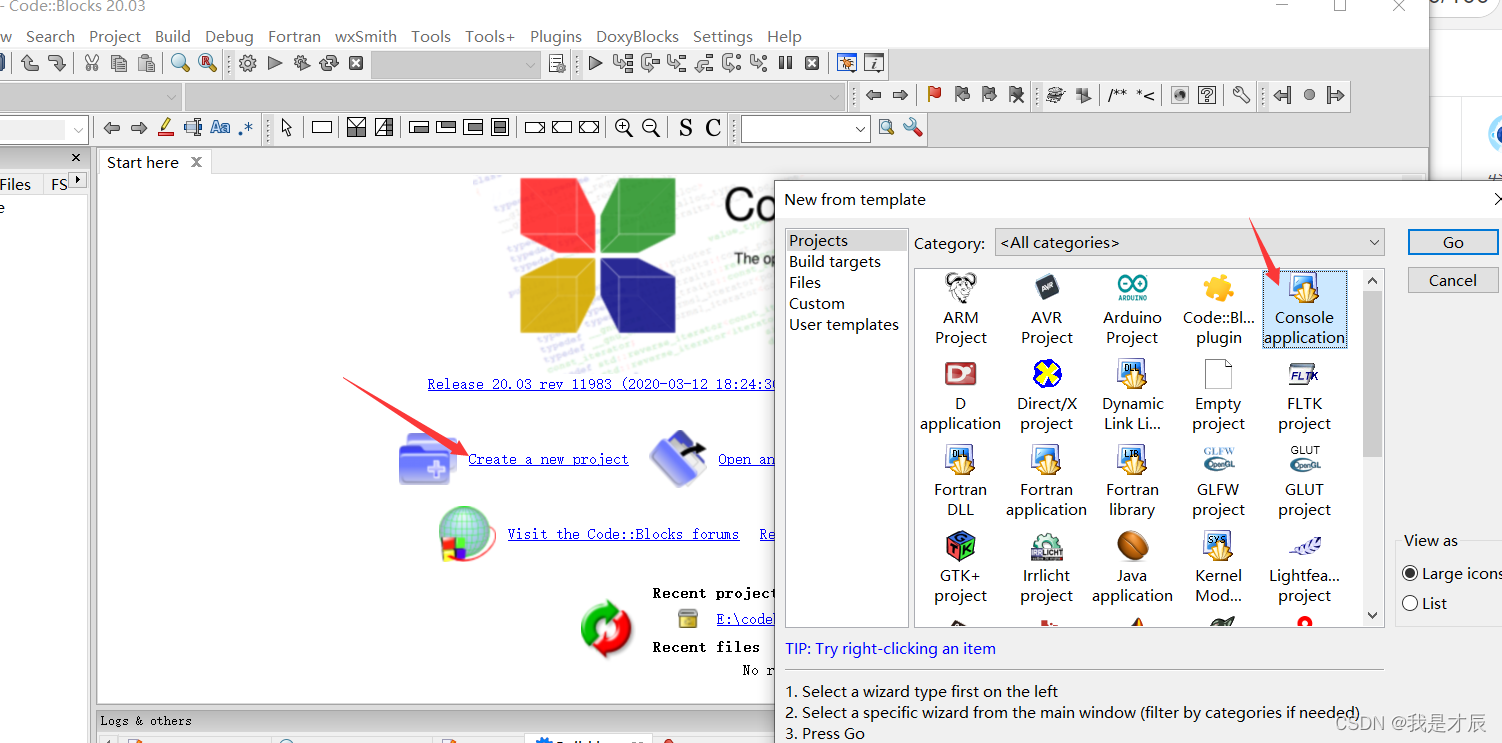Screen dimensions: 1502x743
Task: Switch to the Start here tab
Action: [143, 162]
